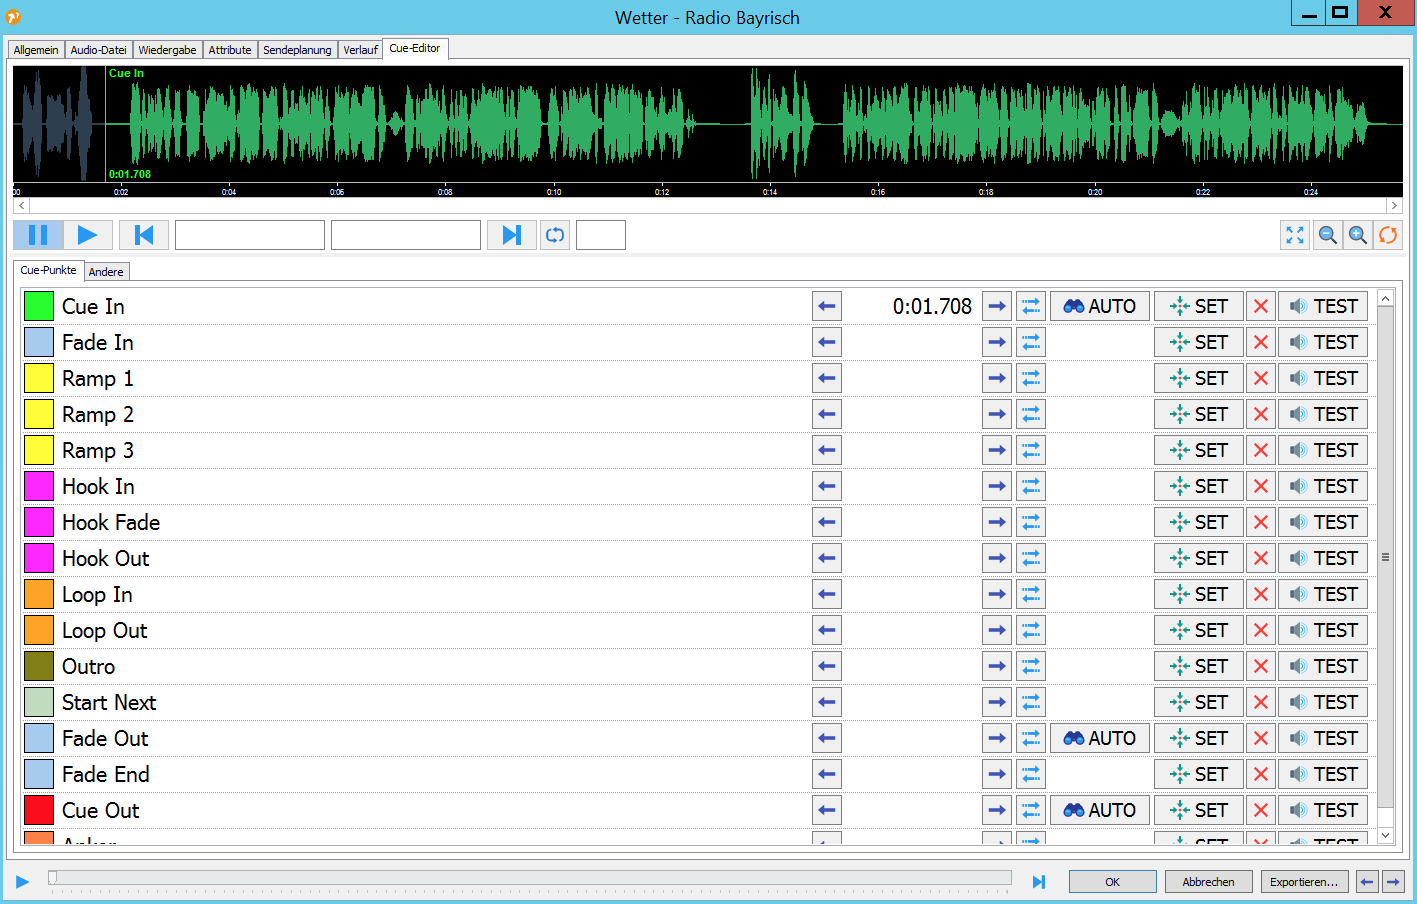Click the green Cue In color swatch
1417x904 pixels.
[x=39, y=307]
